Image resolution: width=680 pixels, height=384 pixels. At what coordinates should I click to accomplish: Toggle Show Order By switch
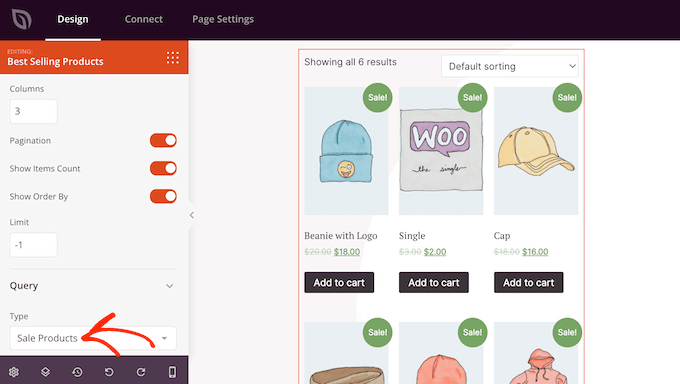(163, 196)
